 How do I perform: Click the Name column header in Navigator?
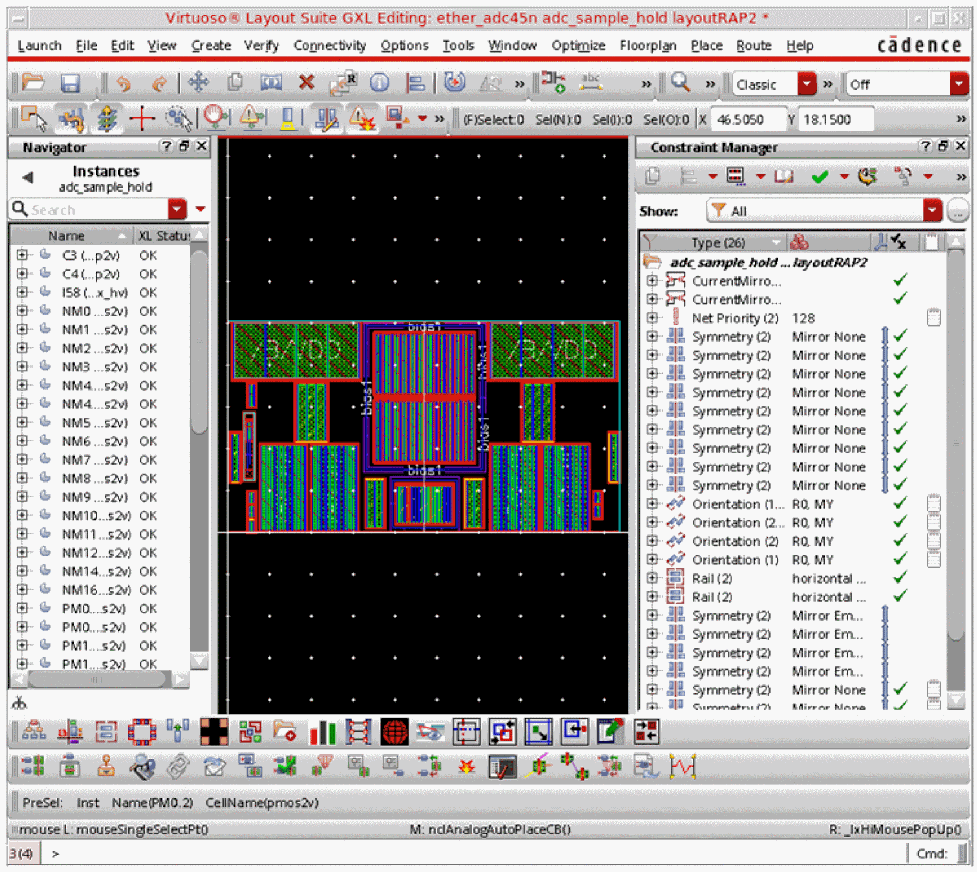click(x=67, y=236)
